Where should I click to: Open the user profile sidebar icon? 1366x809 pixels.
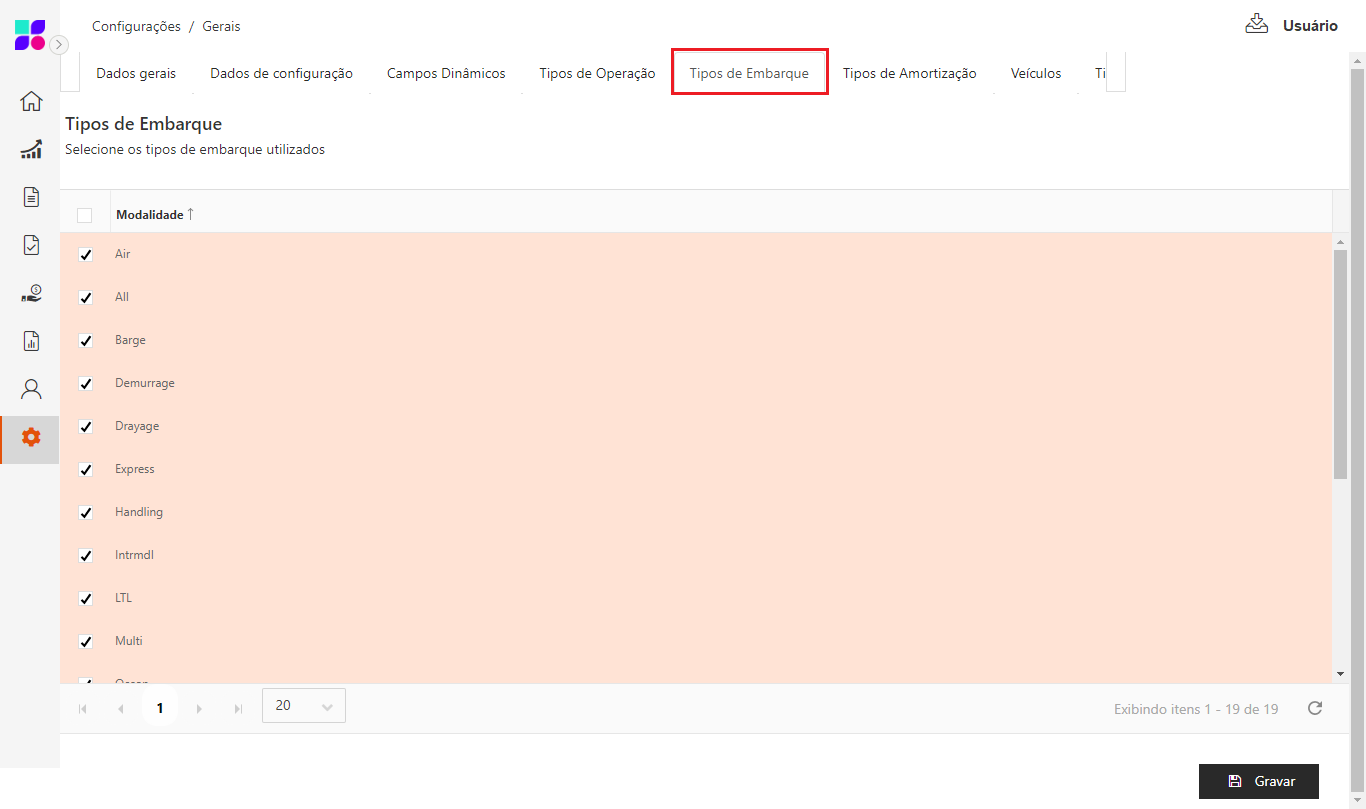pos(31,389)
